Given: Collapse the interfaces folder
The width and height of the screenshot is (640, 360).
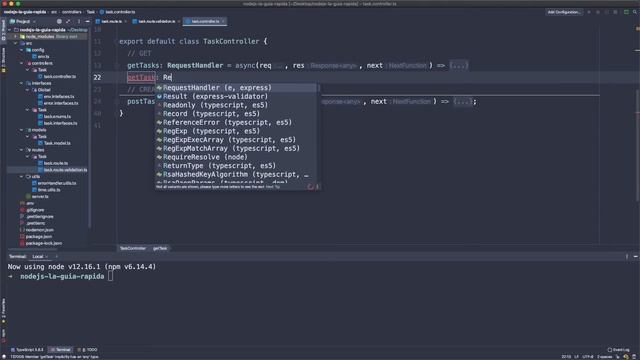Looking at the screenshot, I should 22,83.
